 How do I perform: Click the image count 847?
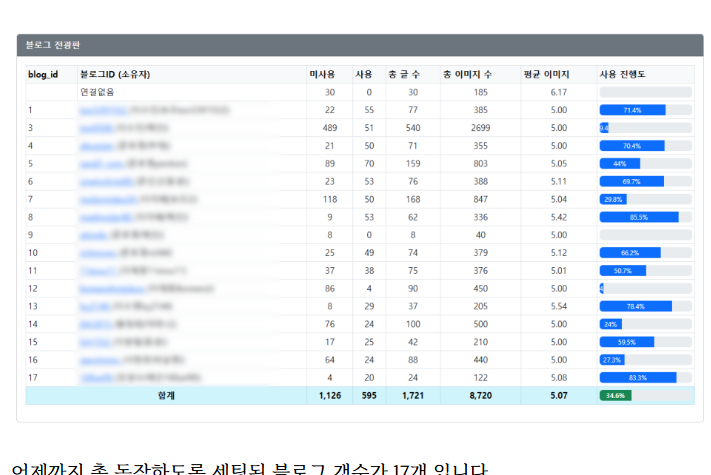click(x=481, y=199)
